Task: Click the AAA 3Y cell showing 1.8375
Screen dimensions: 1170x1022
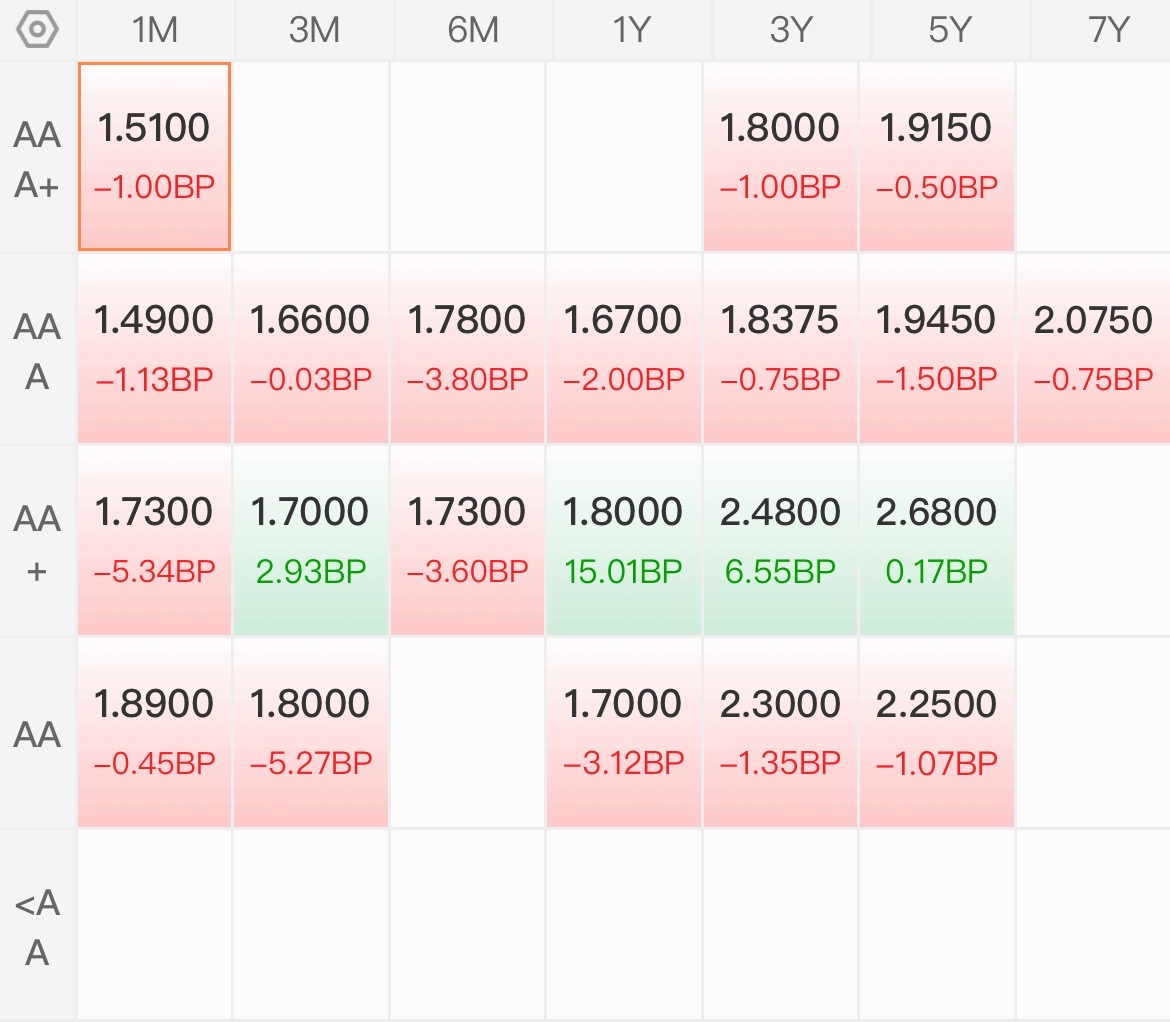Action: tap(780, 348)
